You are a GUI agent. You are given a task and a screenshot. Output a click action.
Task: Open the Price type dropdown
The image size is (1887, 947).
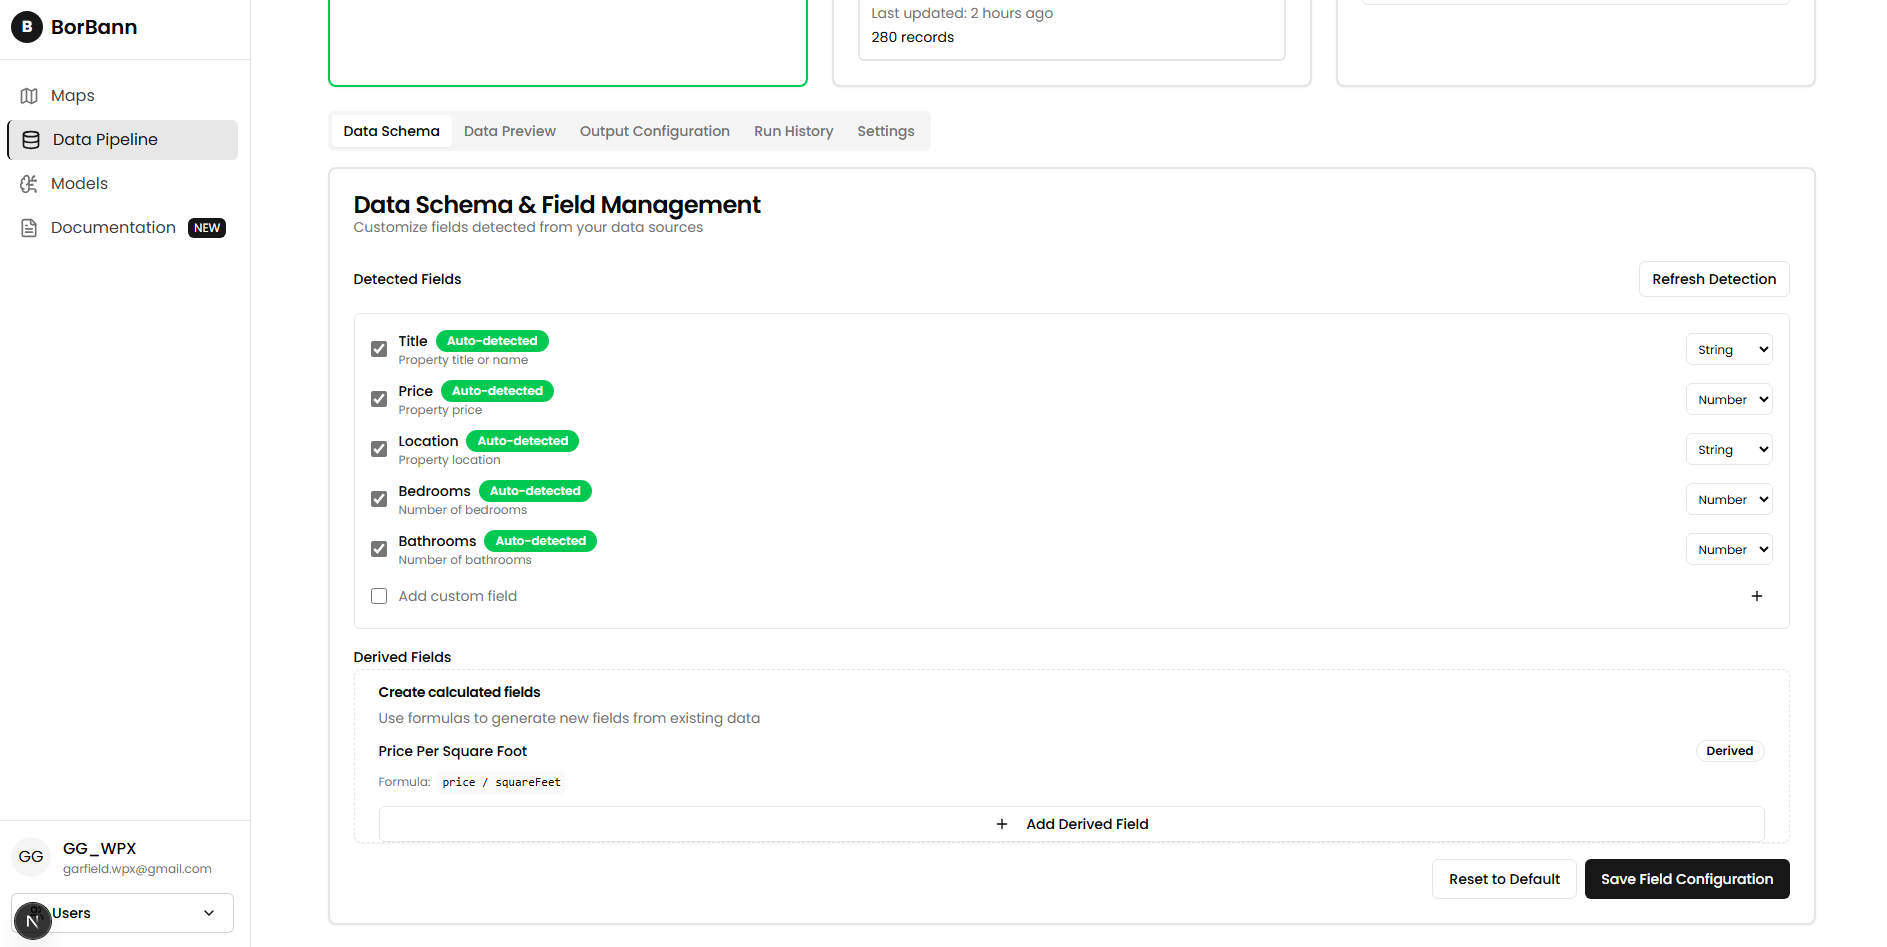[1728, 400]
